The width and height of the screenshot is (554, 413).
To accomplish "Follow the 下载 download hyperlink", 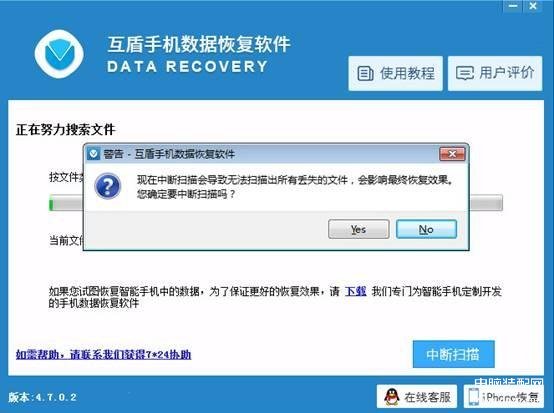I will [355, 291].
